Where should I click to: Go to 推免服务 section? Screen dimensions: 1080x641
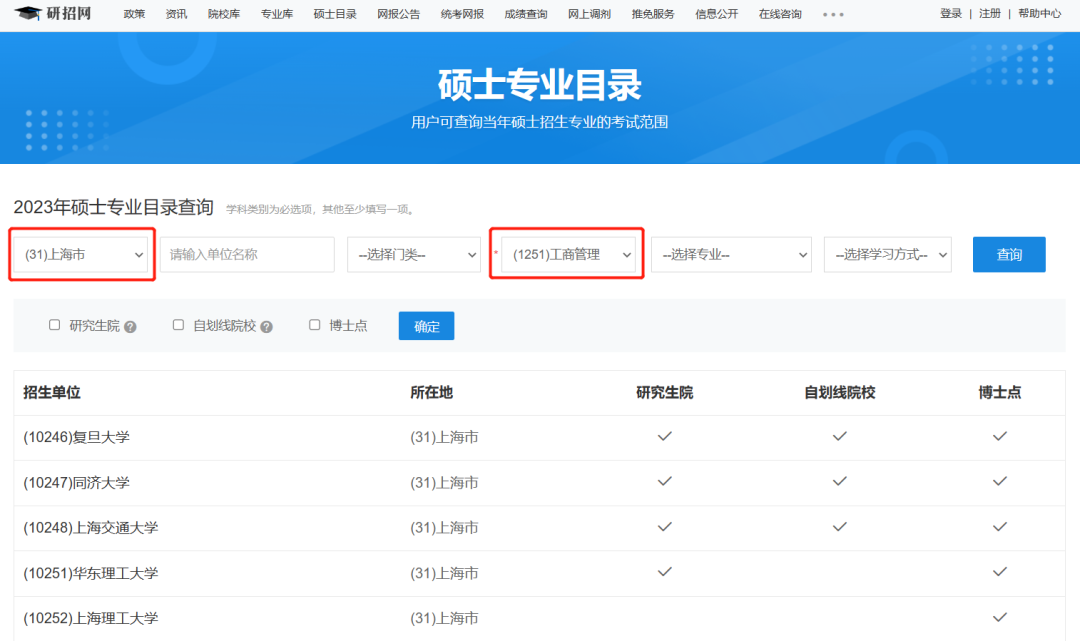coord(653,14)
